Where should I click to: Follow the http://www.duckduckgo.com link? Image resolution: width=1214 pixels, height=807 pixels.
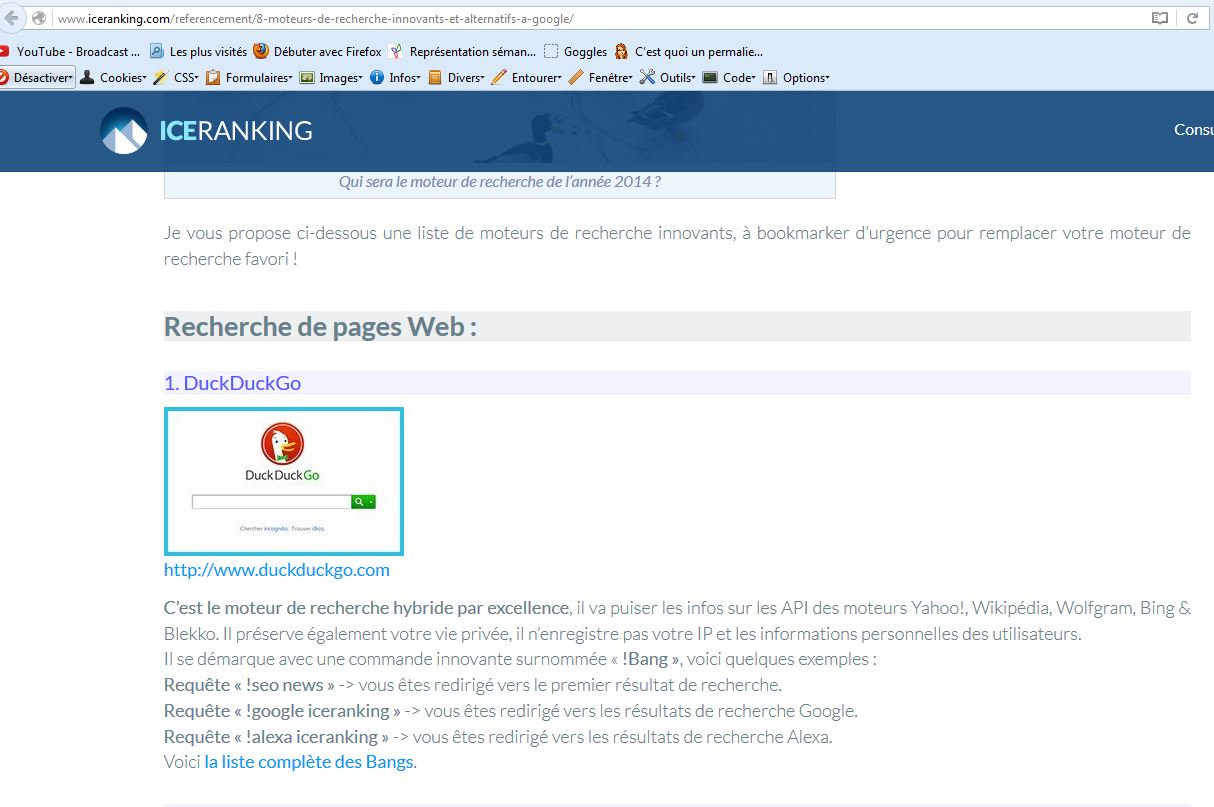point(277,570)
